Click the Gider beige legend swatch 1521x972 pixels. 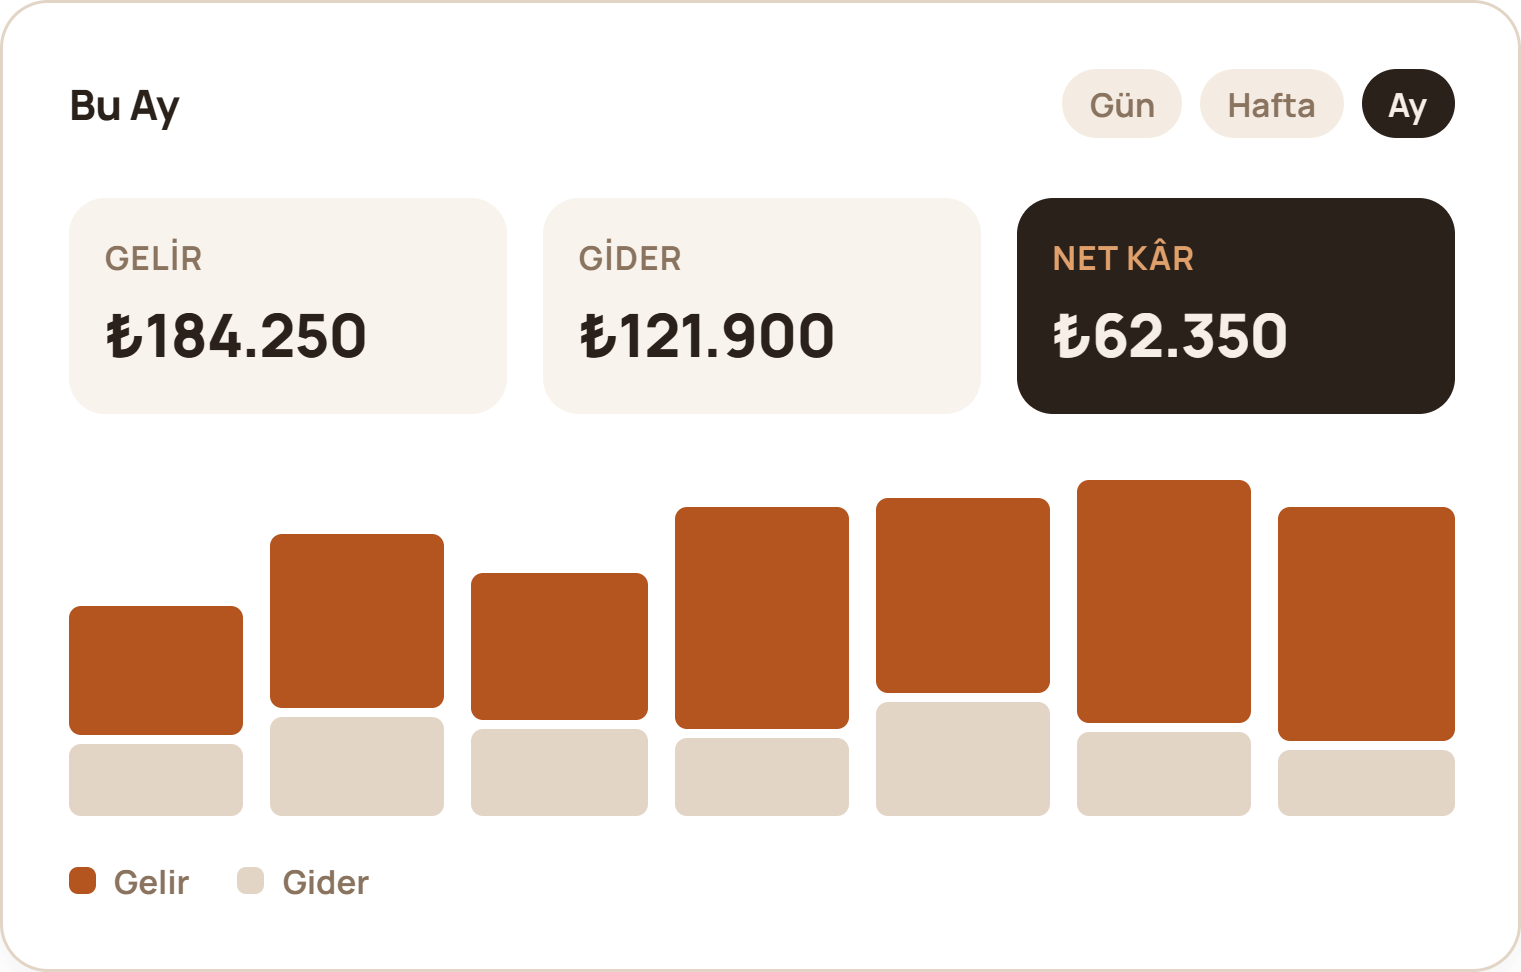(x=250, y=881)
